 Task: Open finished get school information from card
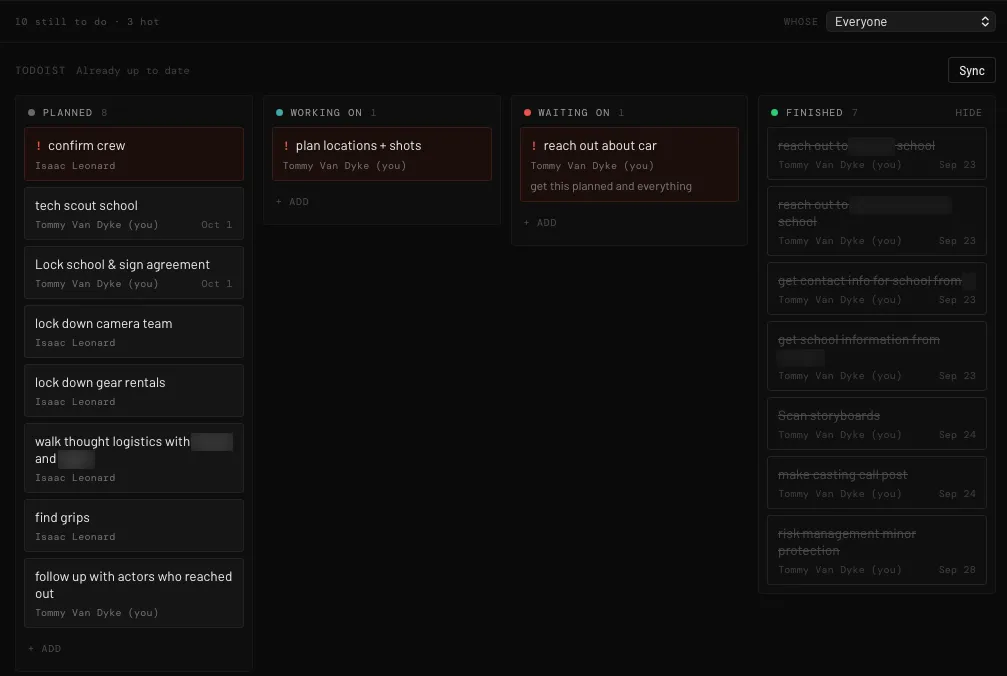point(877,356)
